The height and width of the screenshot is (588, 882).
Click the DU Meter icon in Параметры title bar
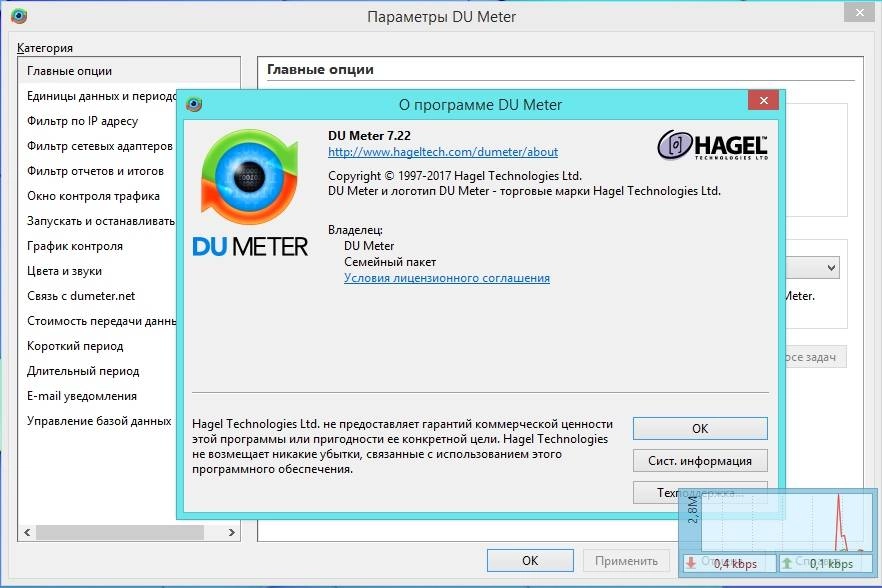tap(19, 16)
